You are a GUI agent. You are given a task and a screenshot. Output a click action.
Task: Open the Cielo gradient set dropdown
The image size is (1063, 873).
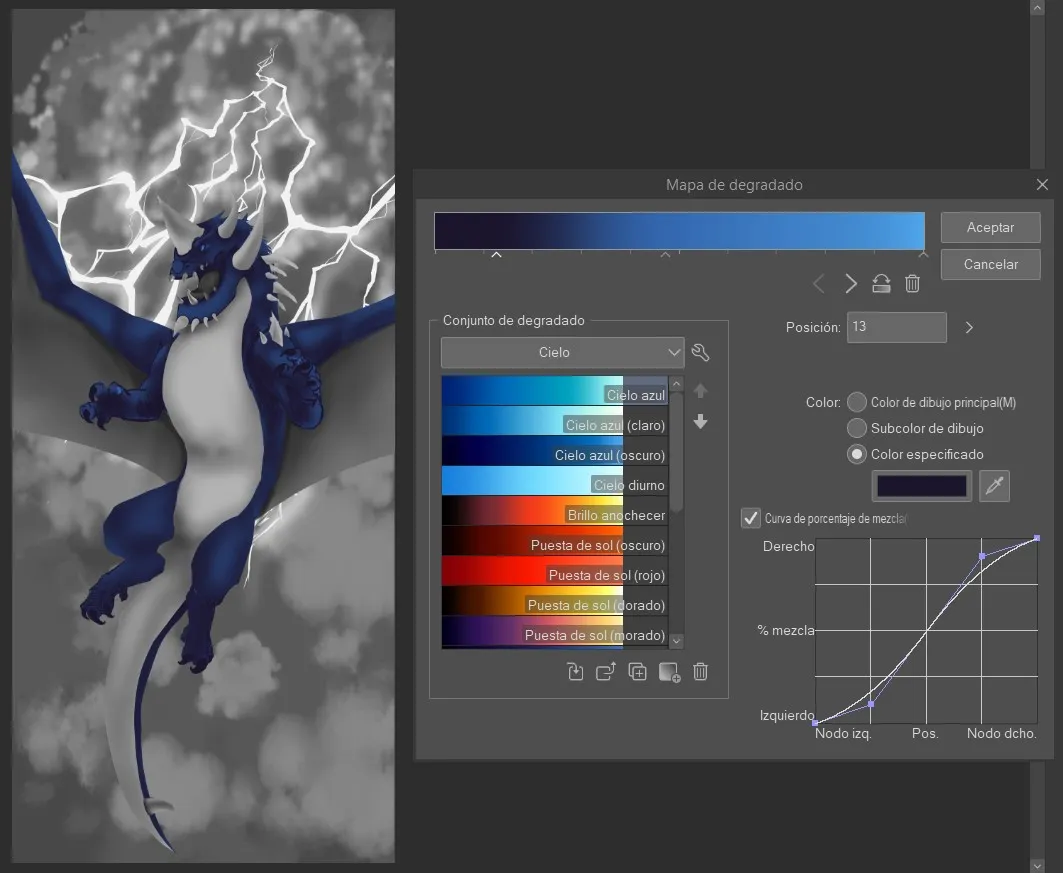[562, 352]
